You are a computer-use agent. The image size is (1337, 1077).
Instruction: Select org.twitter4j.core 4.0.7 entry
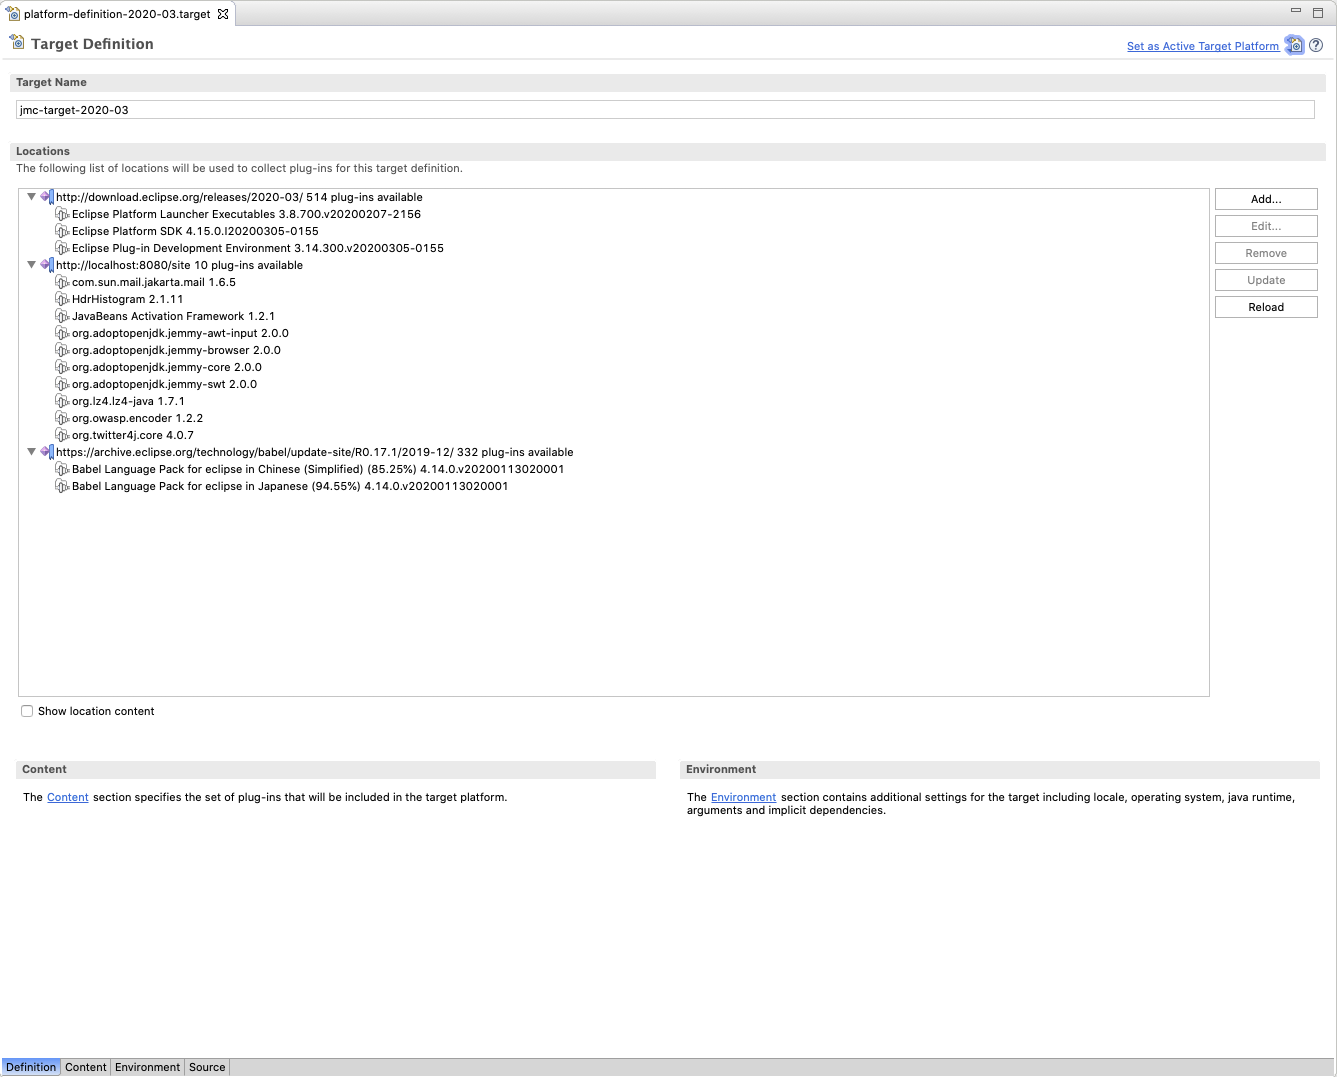(133, 435)
